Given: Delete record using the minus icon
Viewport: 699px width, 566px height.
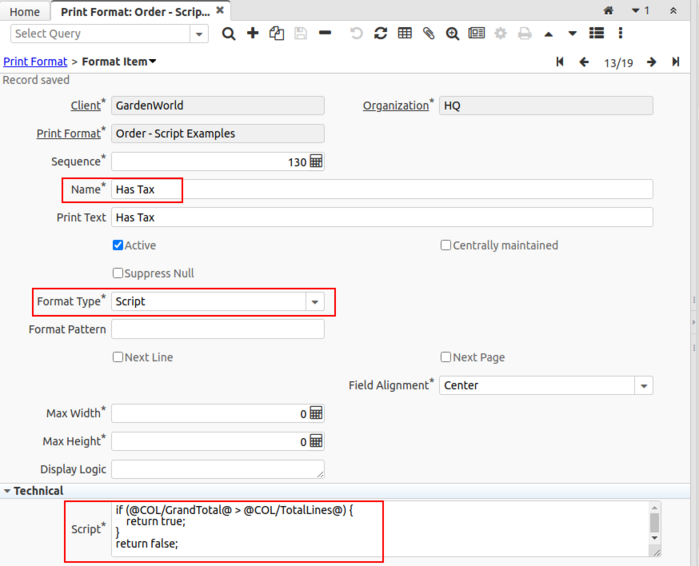Looking at the screenshot, I should 325,33.
